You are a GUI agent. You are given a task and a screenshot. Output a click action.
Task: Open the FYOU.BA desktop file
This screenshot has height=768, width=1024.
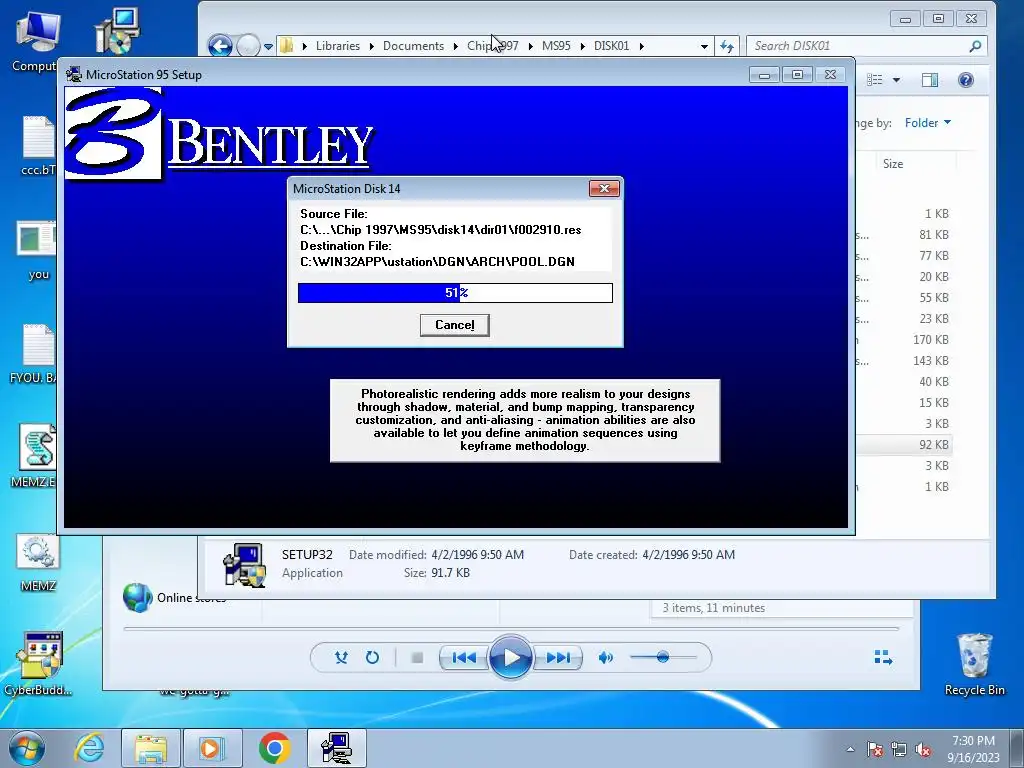coord(35,354)
